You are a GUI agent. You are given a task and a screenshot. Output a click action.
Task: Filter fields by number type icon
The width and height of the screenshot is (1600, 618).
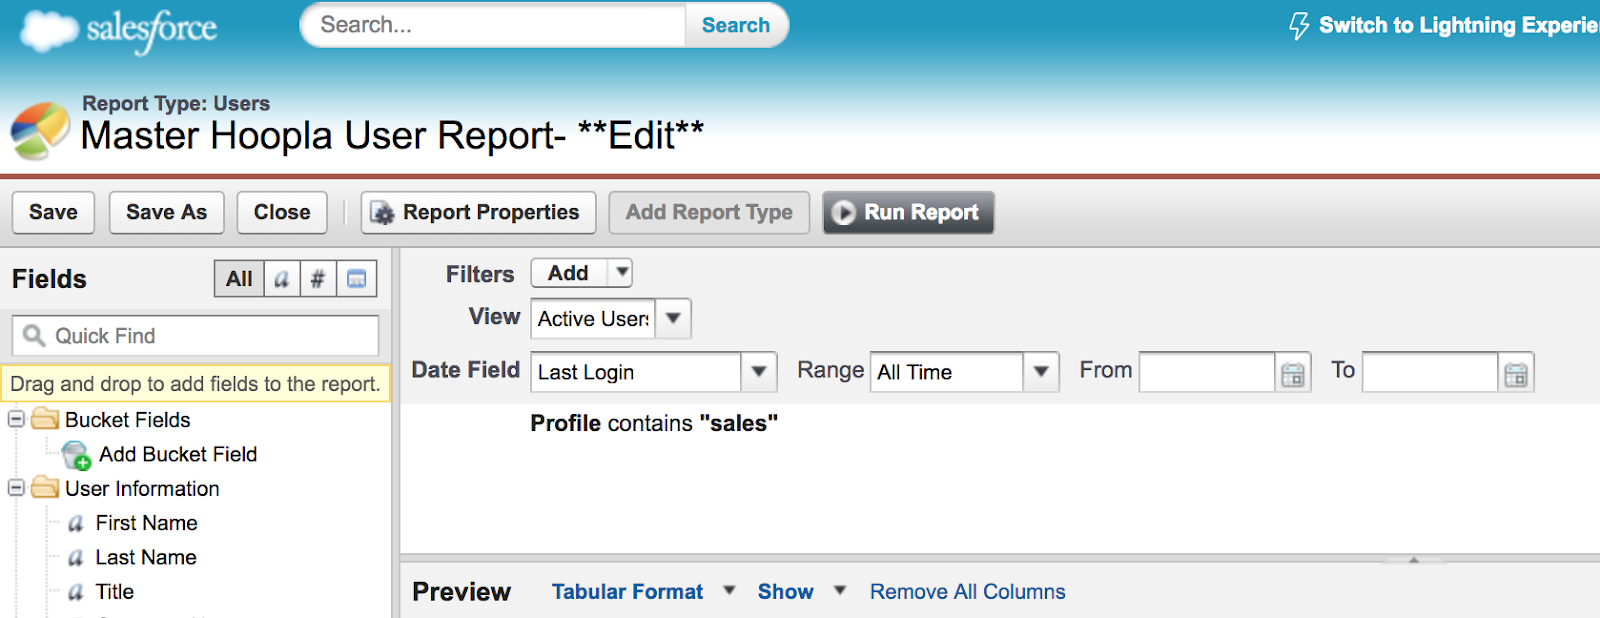point(318,279)
